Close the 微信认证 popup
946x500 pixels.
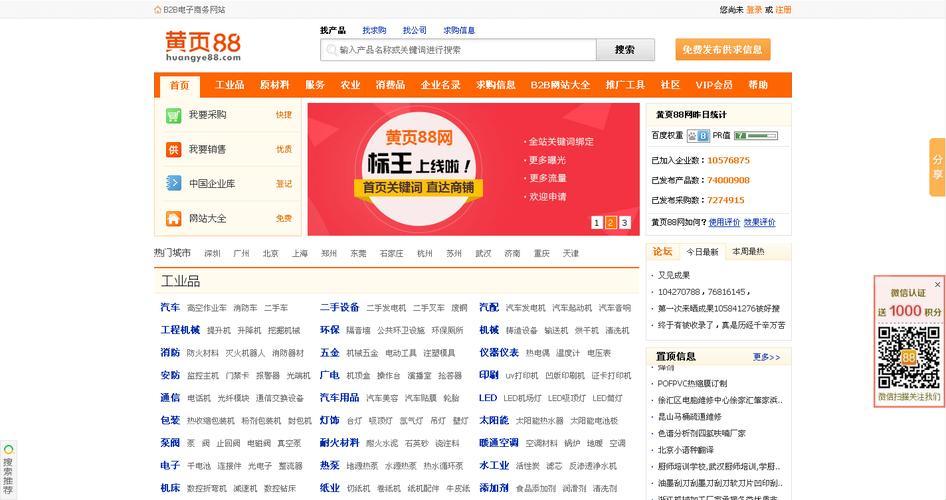pos(938,284)
